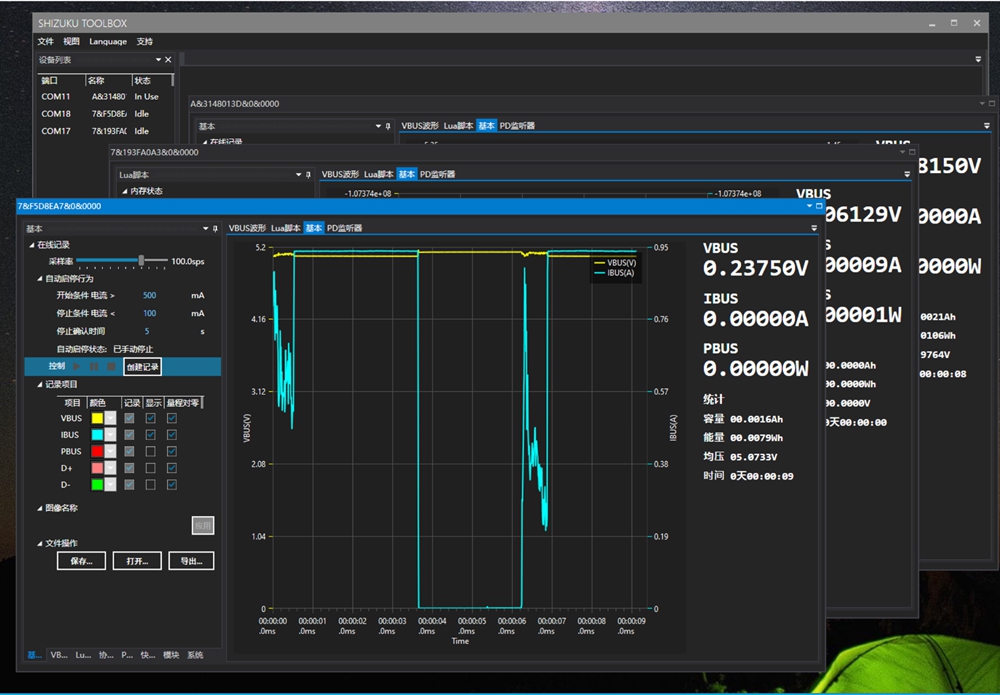Switch to the PD监听器 tab
Viewport: 1000px width, 695px height.
[x=344, y=228]
